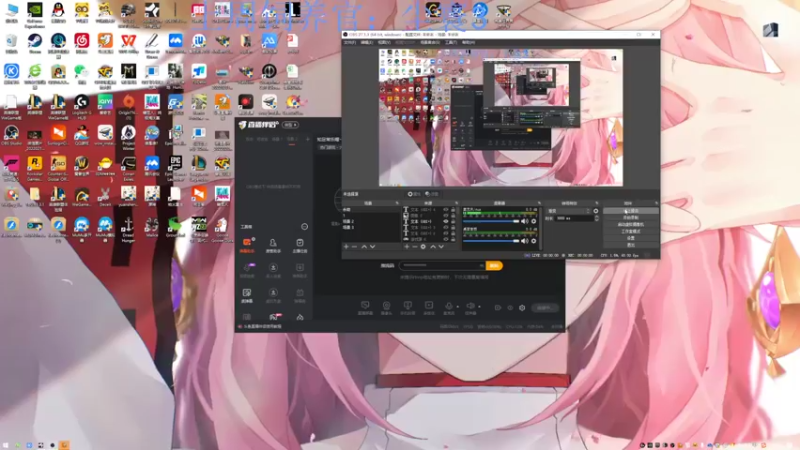Toggle visibility eye of first text source

point(446,210)
